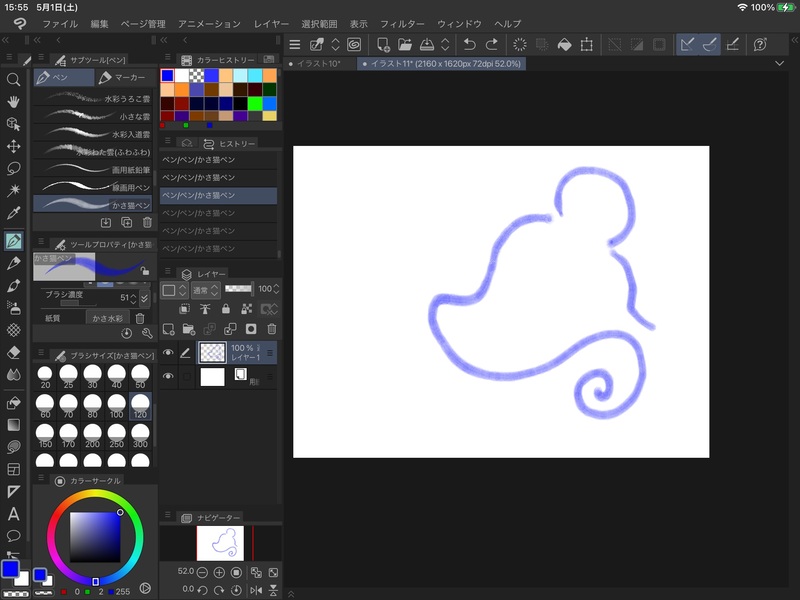This screenshot has height=600, width=800.
Task: Click the layer opacity slider
Action: (239, 289)
